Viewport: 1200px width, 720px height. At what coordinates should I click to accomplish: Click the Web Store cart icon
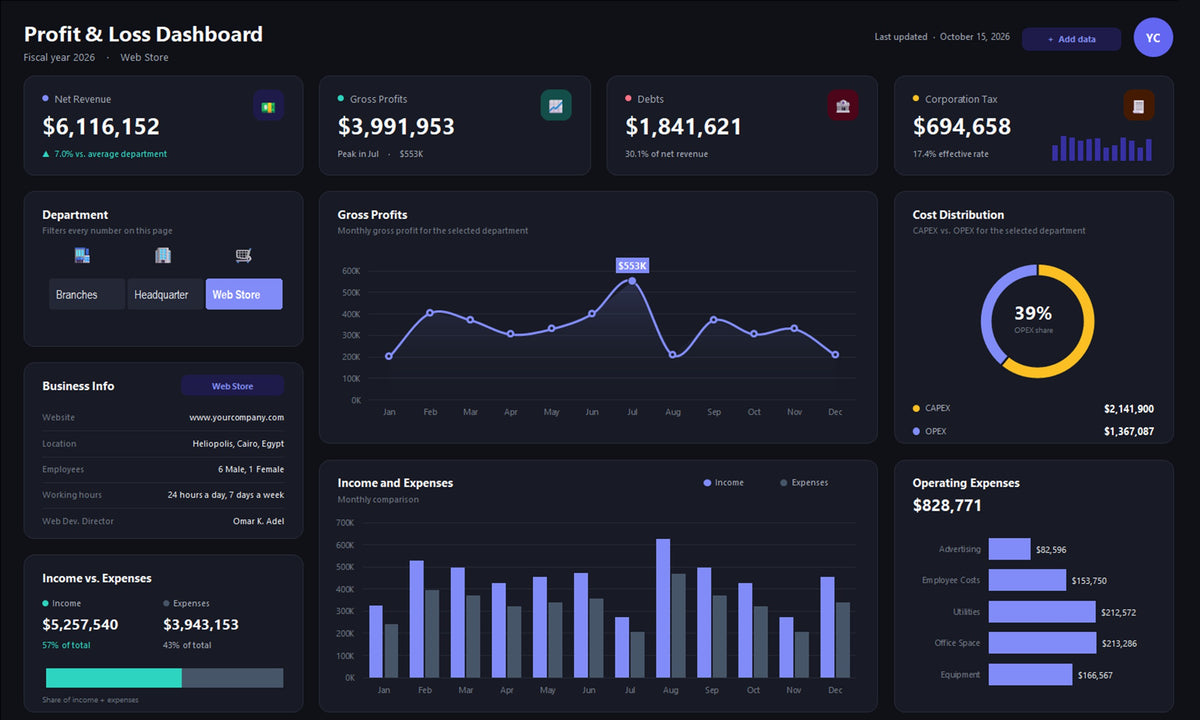pyautogui.click(x=243, y=256)
